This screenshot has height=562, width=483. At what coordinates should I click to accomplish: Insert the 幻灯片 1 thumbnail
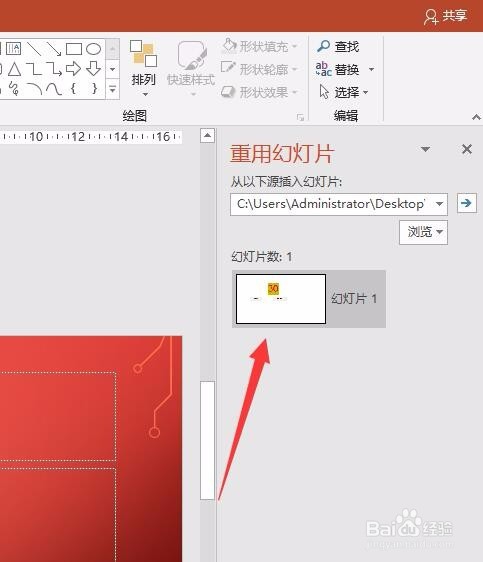281,299
